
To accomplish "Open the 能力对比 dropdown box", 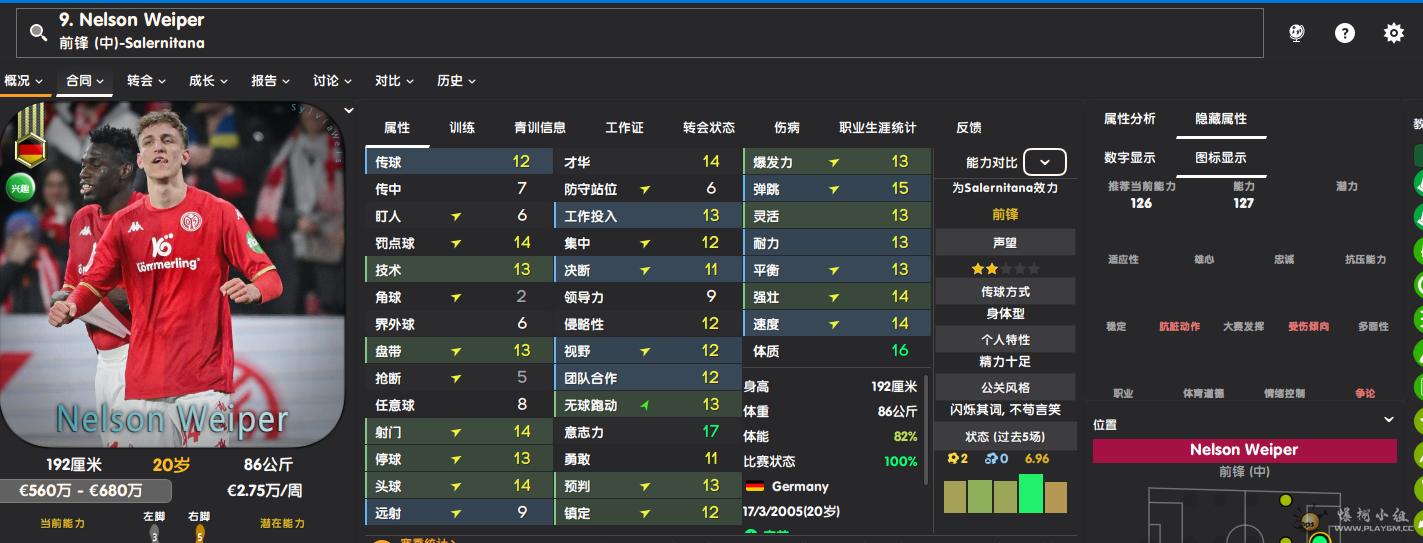I will click(1045, 162).
